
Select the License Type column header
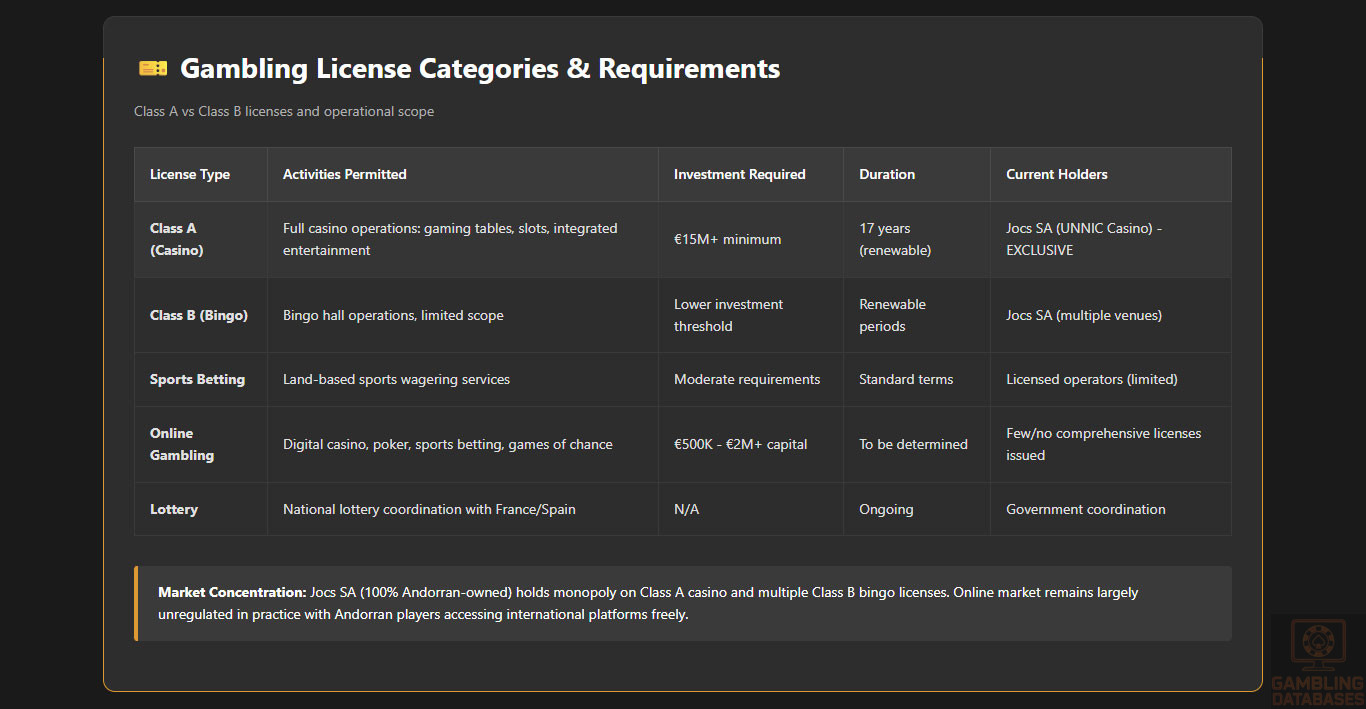(190, 174)
